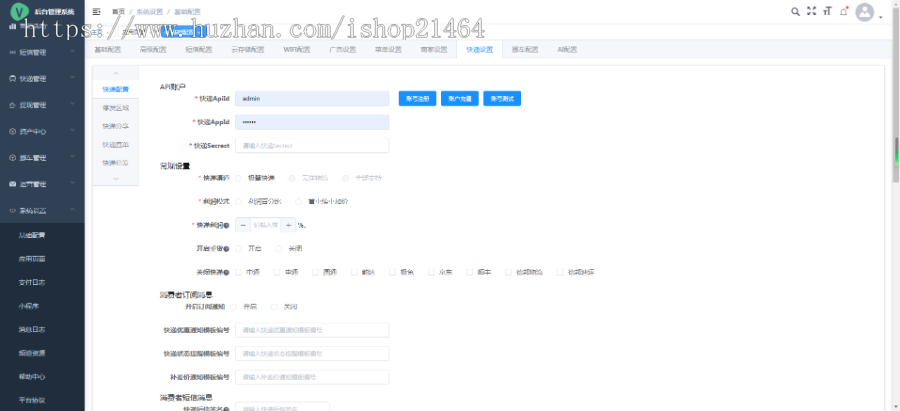Collapse 系统设置 sidebar menu chevron
The height and width of the screenshot is (411, 900).
coord(72,210)
